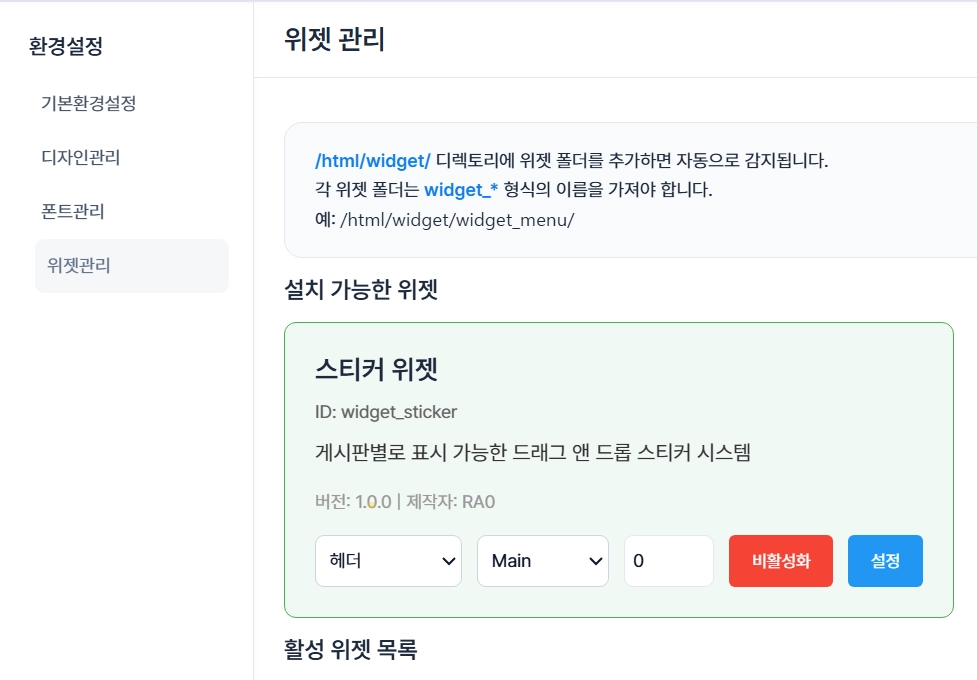
Task: Expand the widget position selector chevron
Action: pos(450,561)
